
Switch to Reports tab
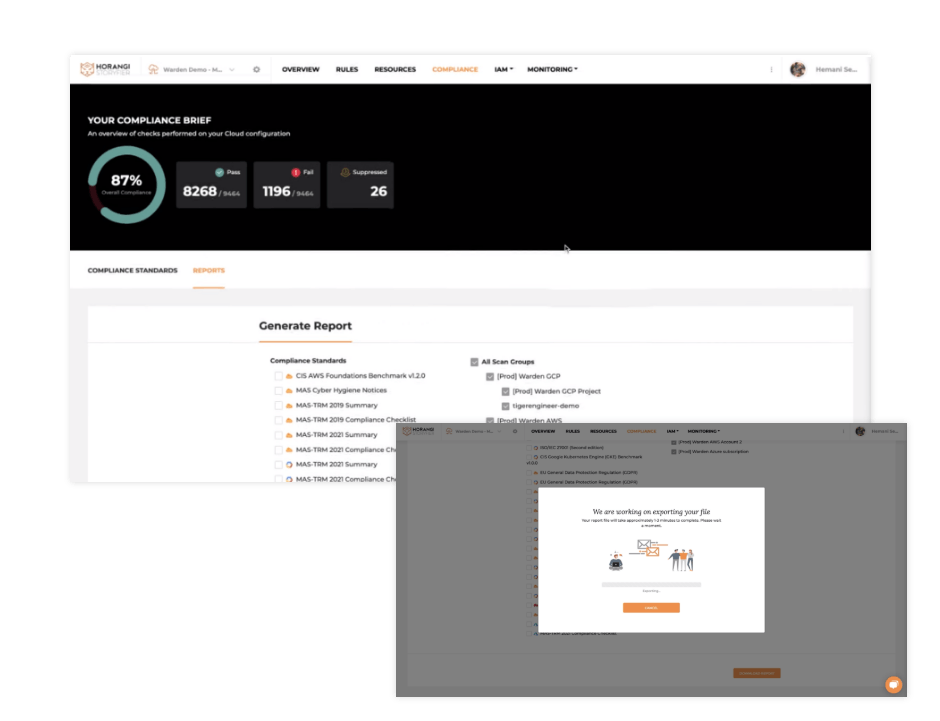click(x=209, y=270)
